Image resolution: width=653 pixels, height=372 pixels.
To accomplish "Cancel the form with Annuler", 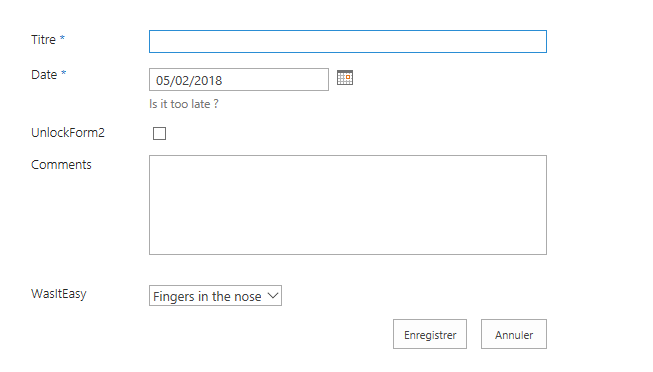I will [x=514, y=334].
